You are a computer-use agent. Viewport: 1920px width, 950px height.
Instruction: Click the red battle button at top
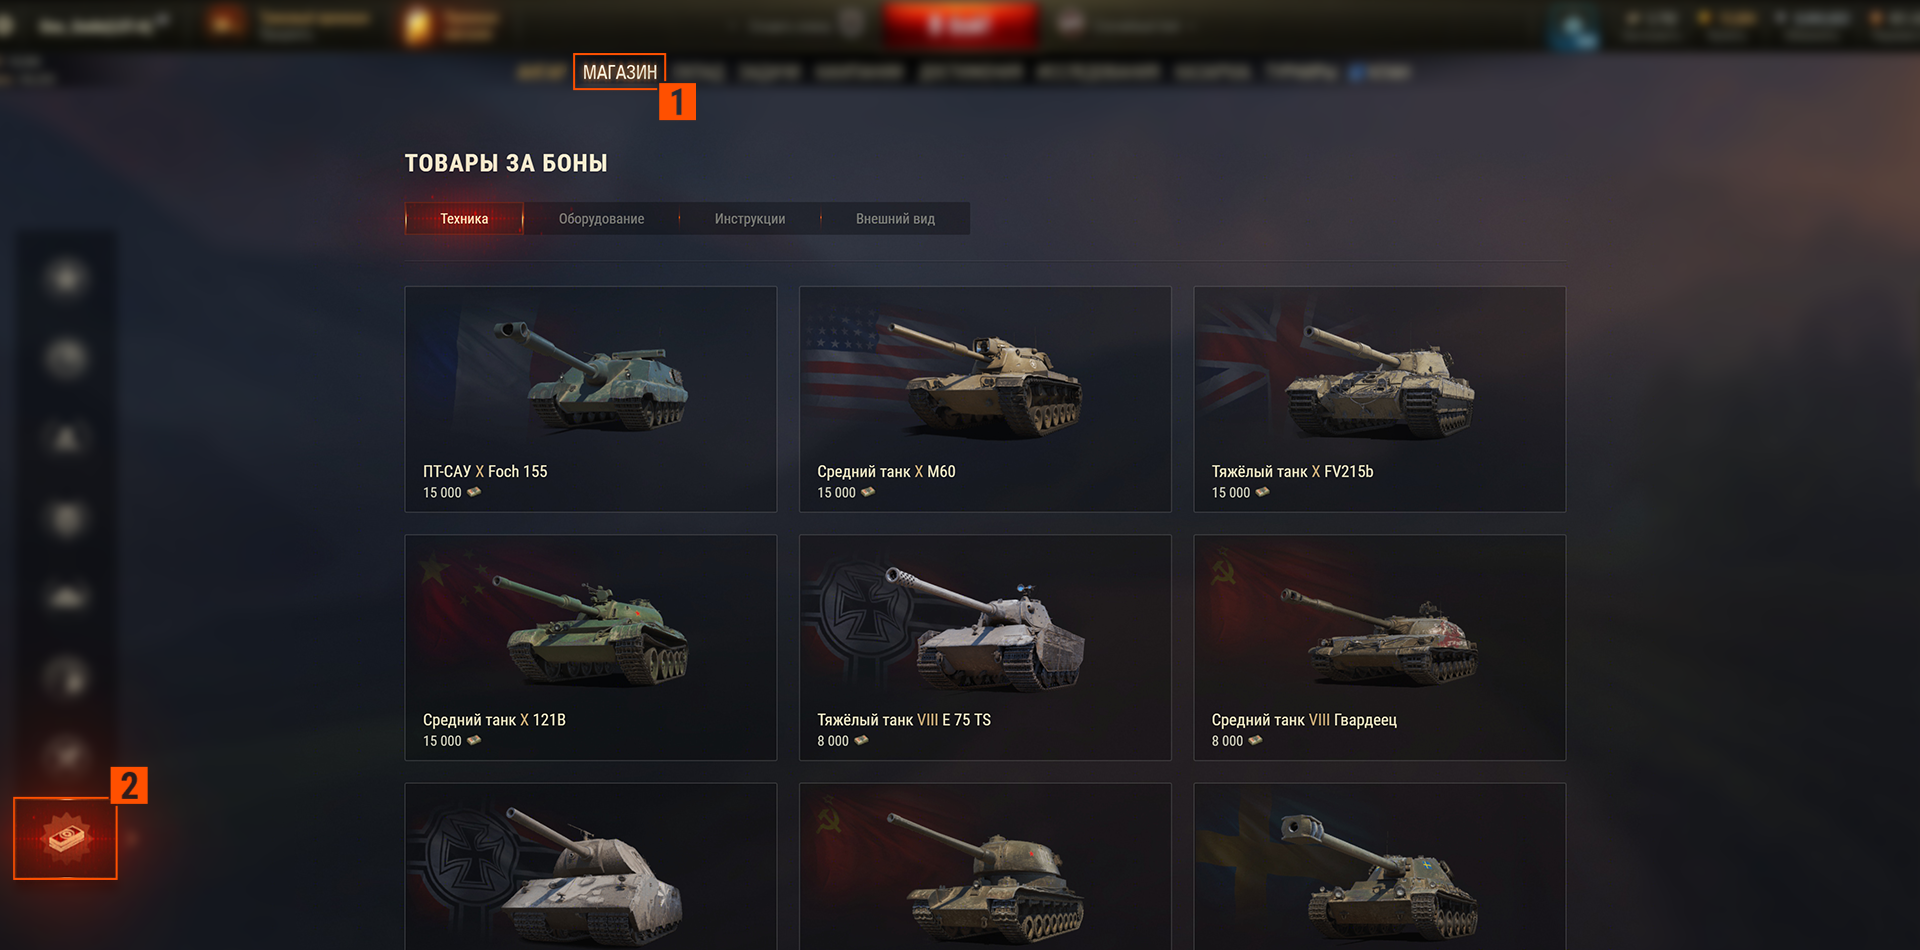click(x=958, y=25)
